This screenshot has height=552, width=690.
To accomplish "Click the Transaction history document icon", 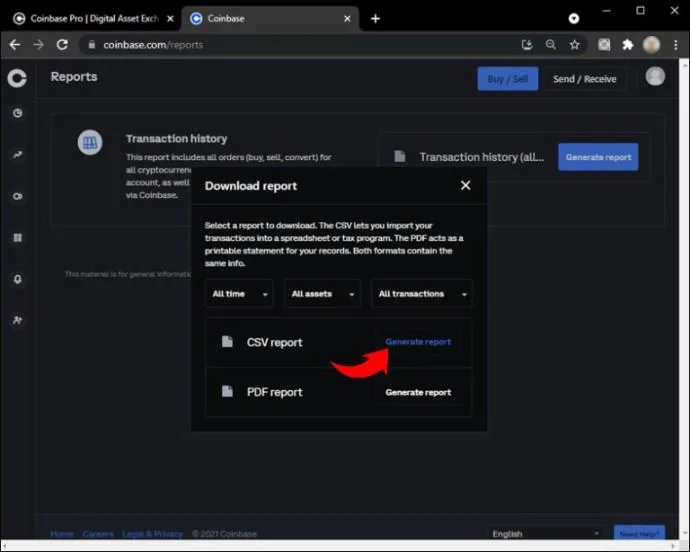I will tap(400, 156).
